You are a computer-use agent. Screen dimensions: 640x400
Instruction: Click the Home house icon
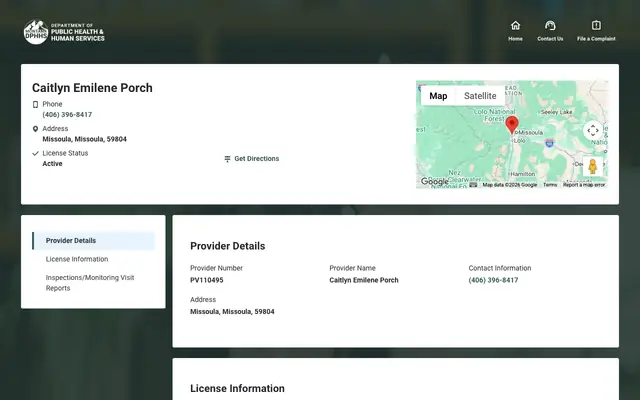[516, 25]
